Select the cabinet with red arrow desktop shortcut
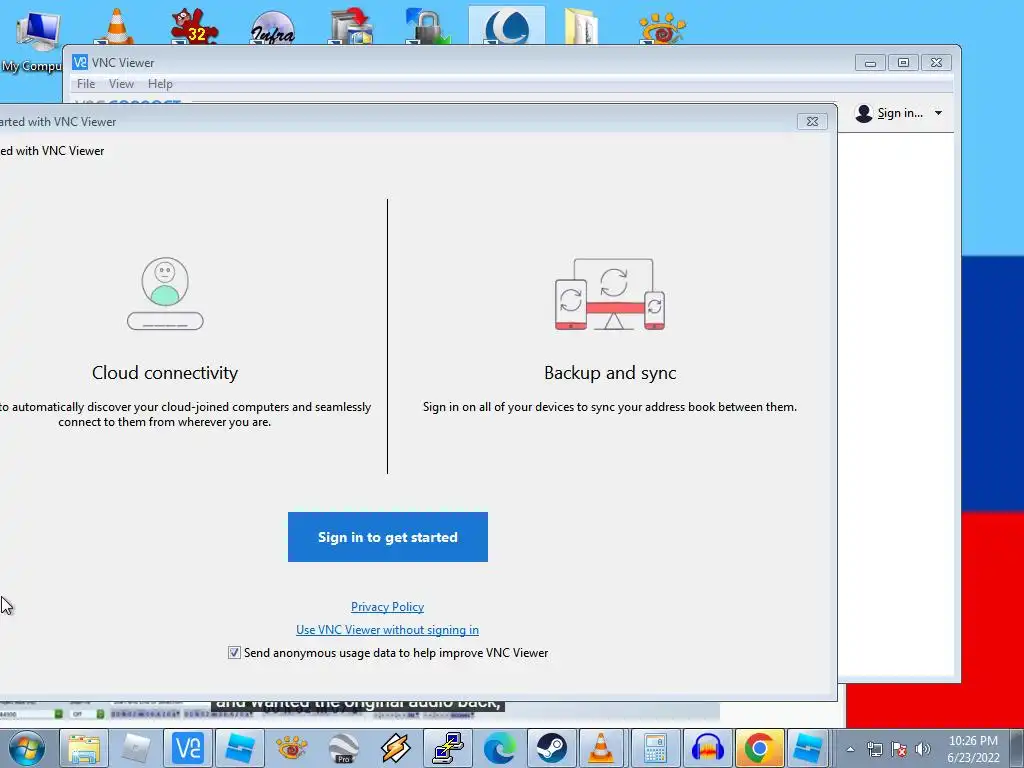The width and height of the screenshot is (1024, 768). (351, 25)
